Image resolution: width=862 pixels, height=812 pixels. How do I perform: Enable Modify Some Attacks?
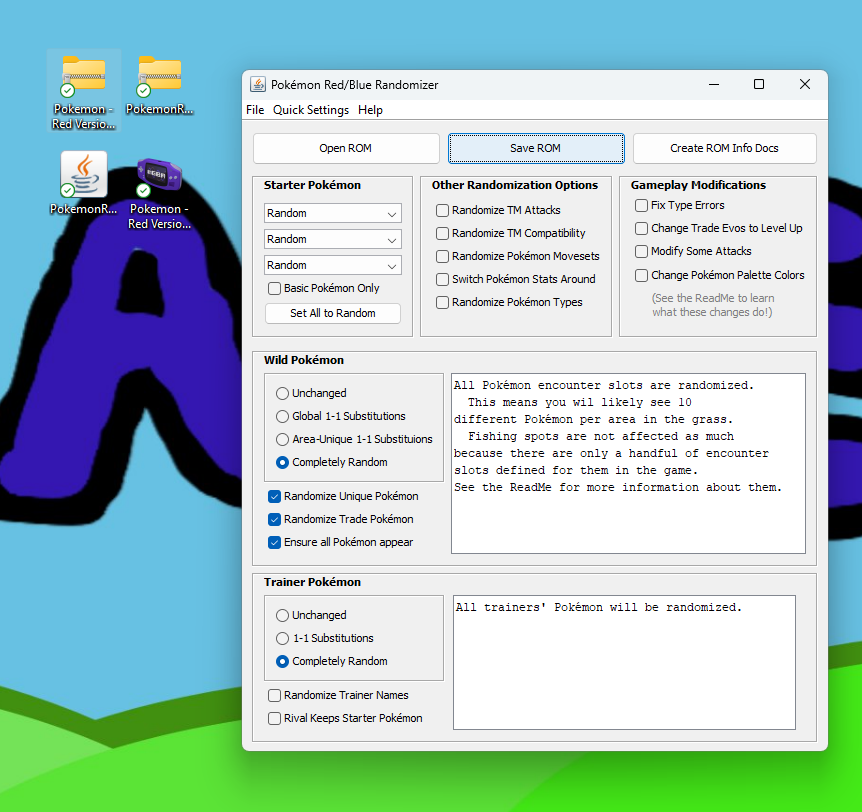pyautogui.click(x=641, y=251)
